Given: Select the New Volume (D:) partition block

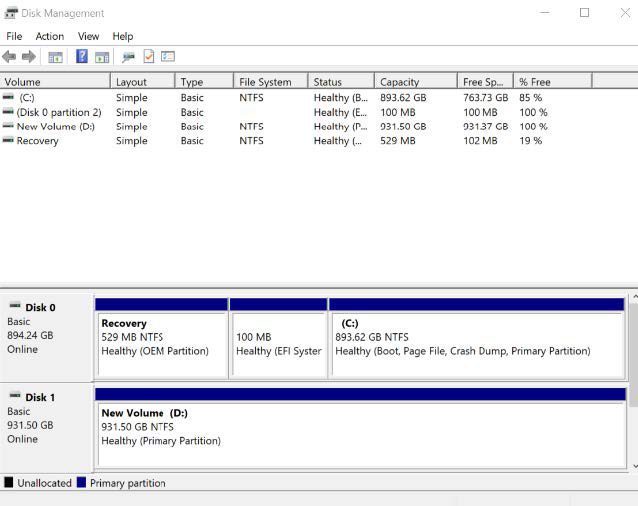Looking at the screenshot, I should click(x=361, y=428).
